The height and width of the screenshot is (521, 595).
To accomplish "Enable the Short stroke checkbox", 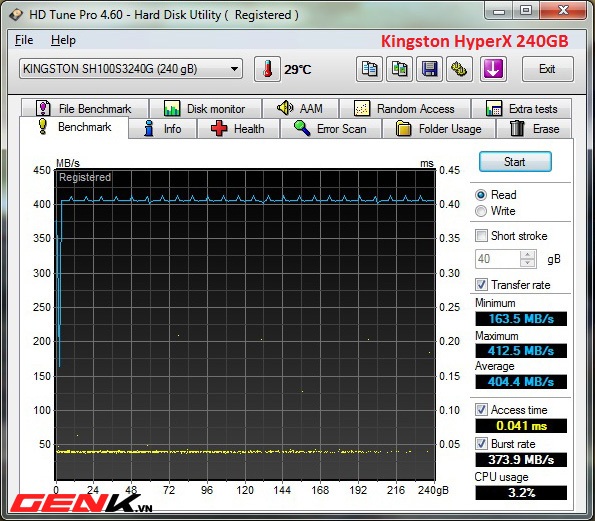I will pyautogui.click(x=482, y=235).
